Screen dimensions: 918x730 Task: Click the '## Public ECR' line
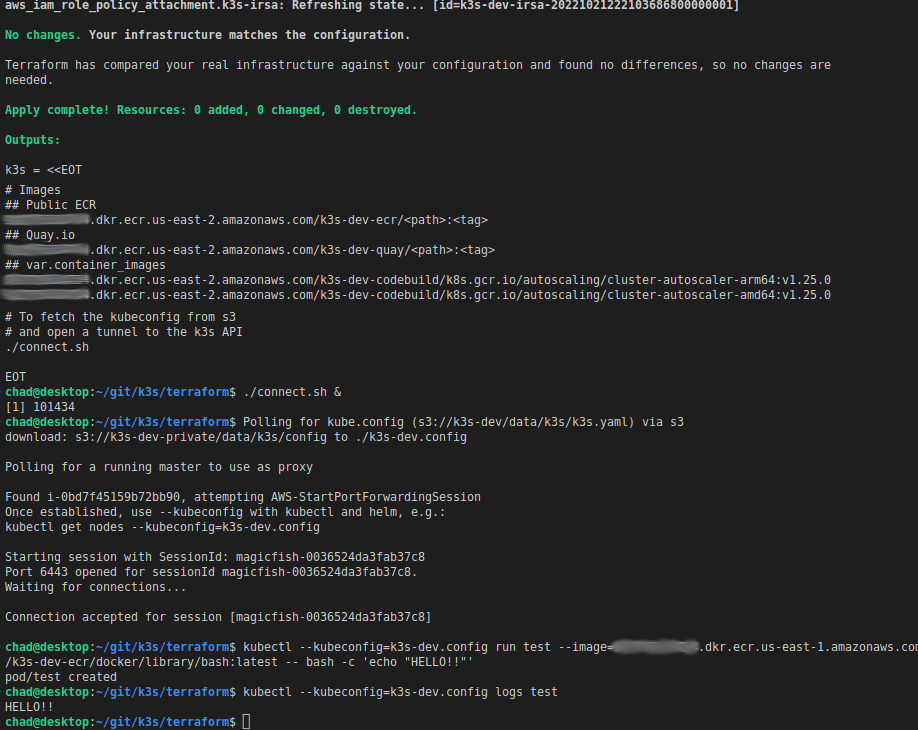[50, 205]
